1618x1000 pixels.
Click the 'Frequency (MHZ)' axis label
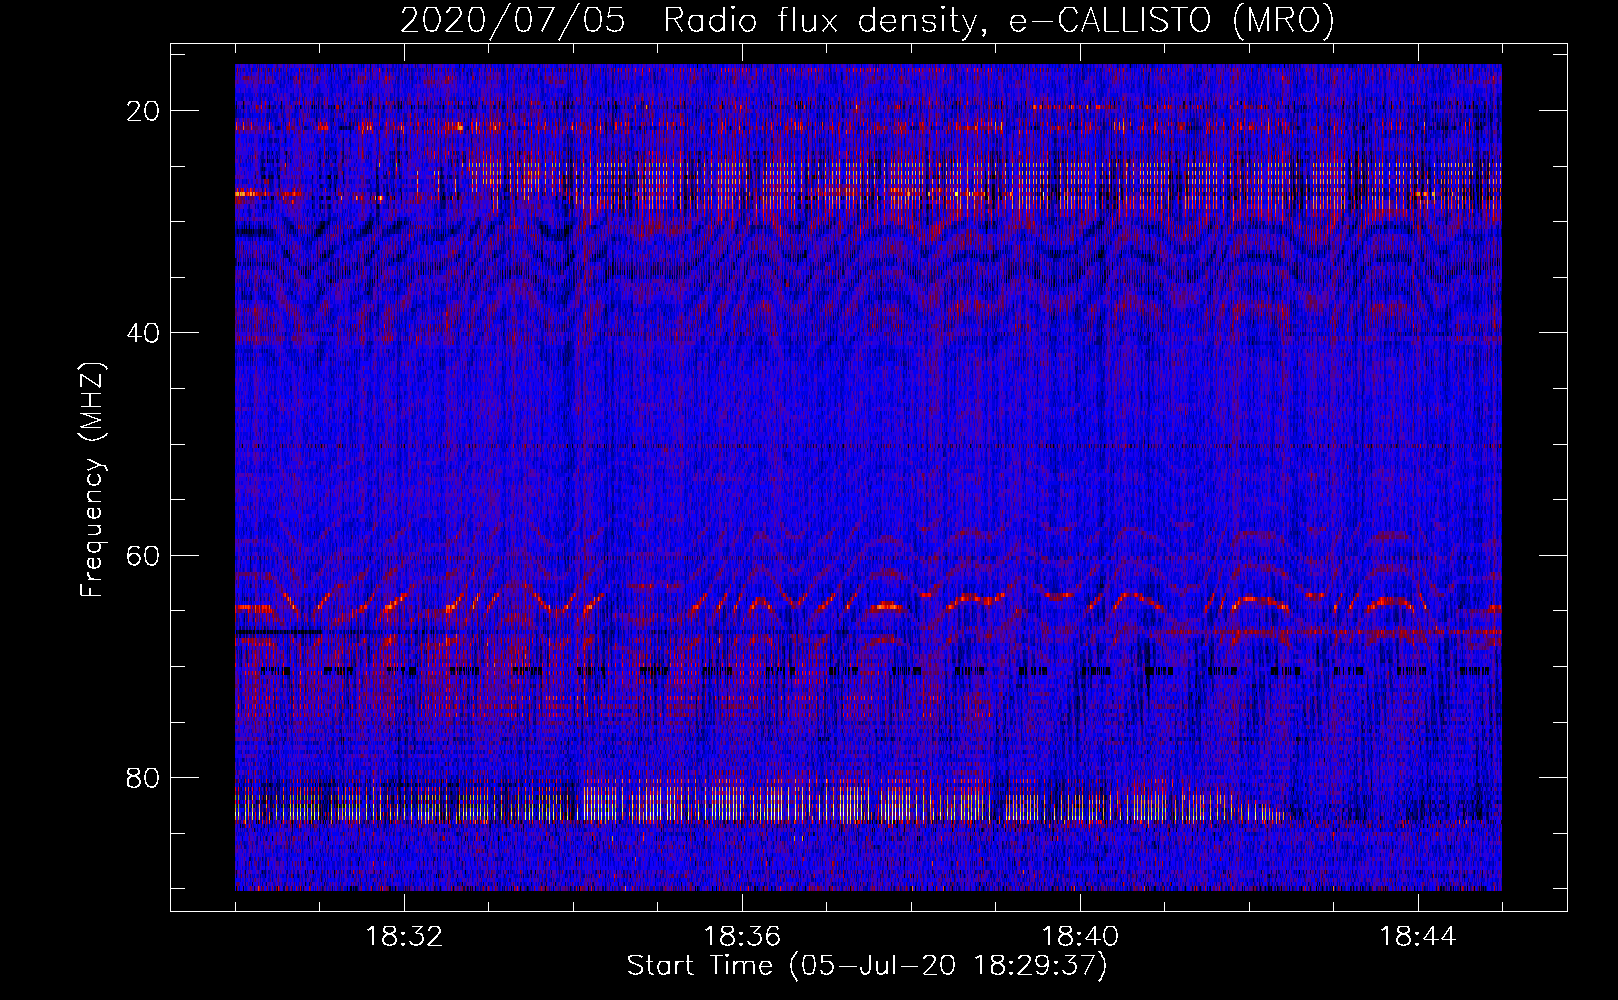click(x=92, y=480)
